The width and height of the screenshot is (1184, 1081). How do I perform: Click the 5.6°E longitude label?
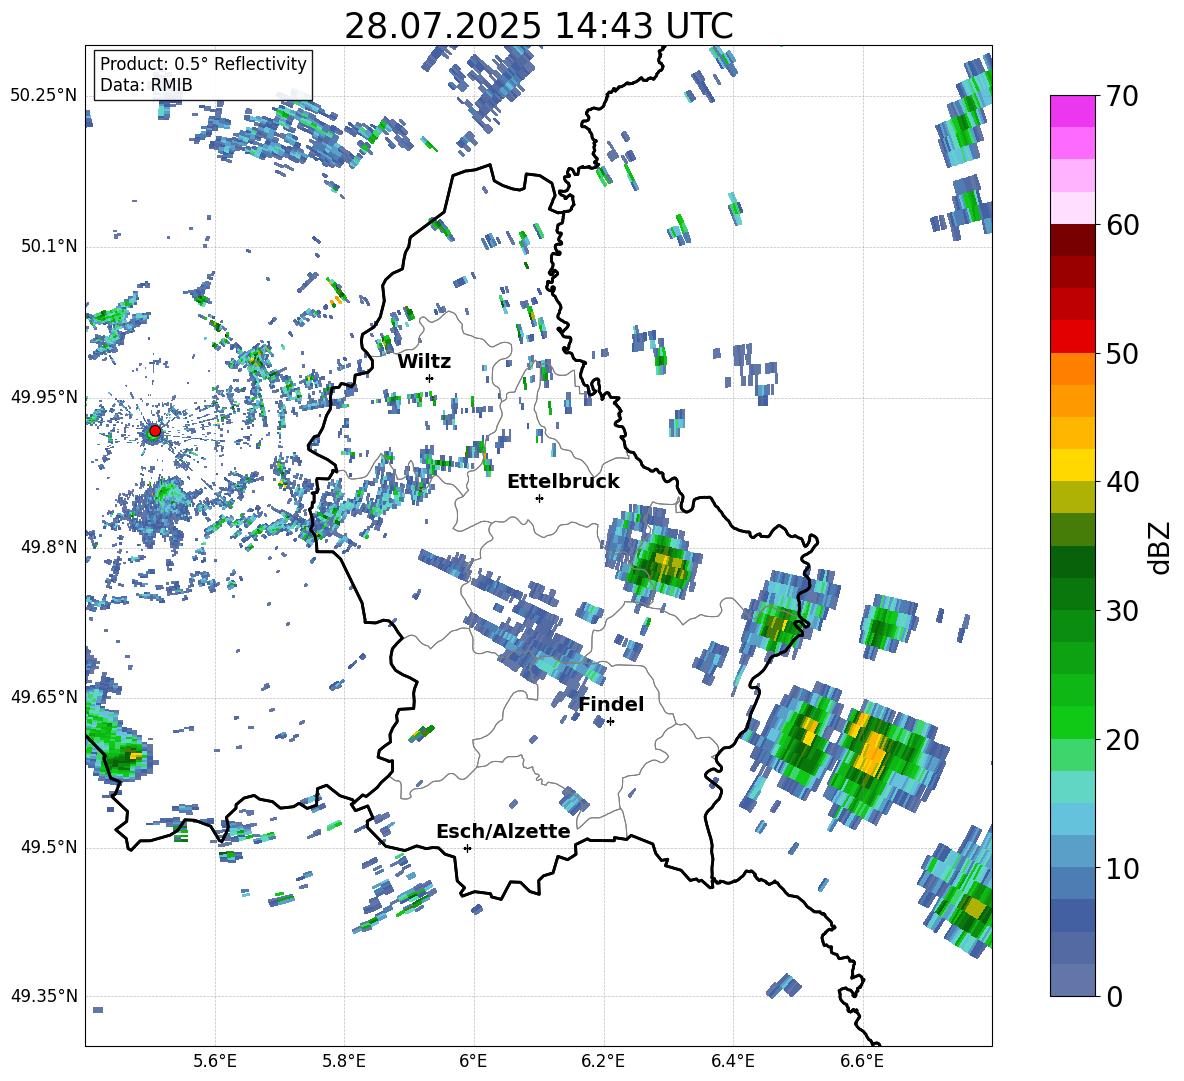pos(215,1061)
